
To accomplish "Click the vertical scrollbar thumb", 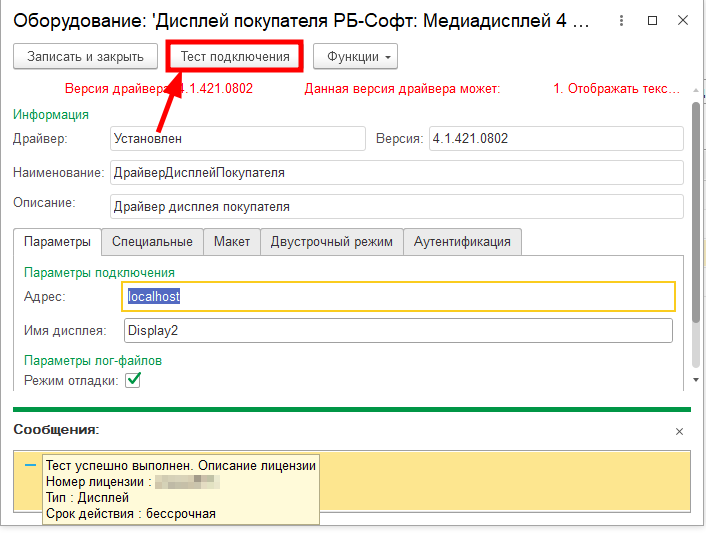I will 695,210.
